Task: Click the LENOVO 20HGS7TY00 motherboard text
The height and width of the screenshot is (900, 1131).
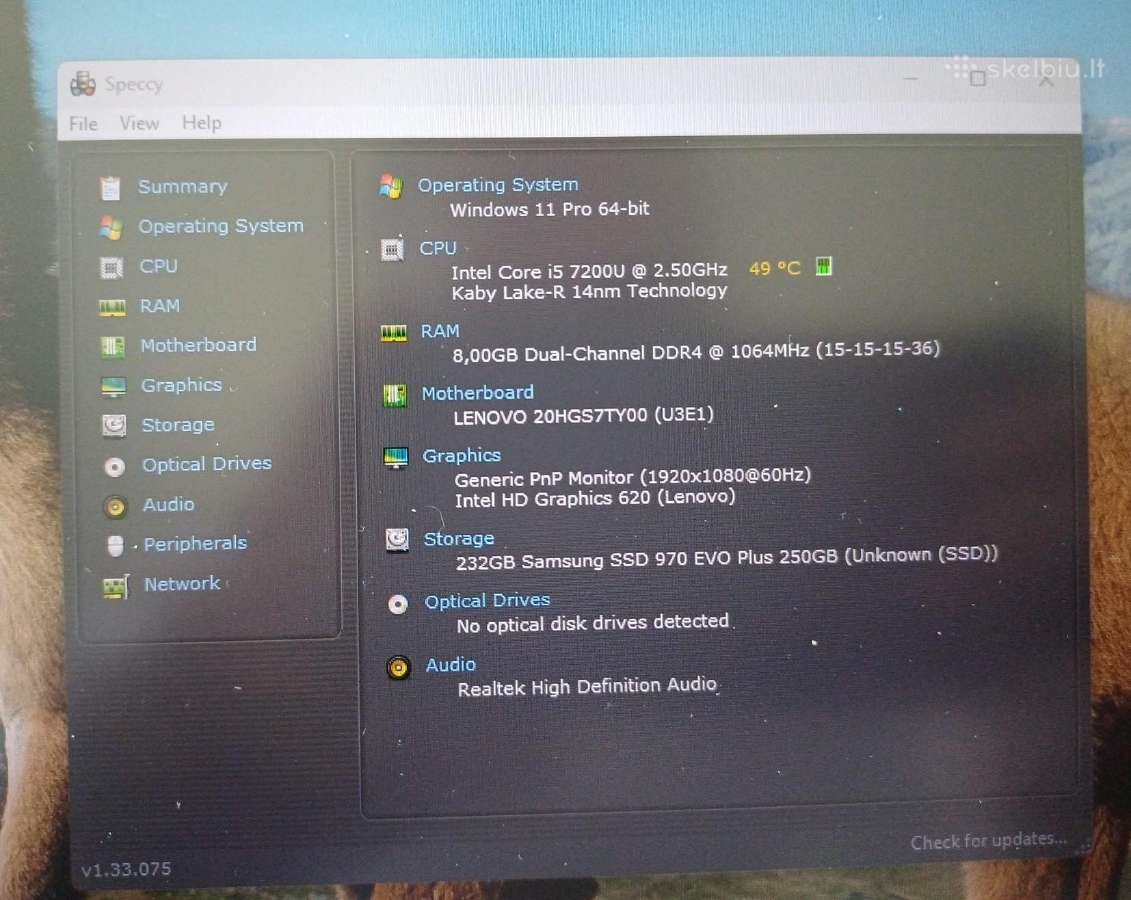Action: (x=584, y=416)
